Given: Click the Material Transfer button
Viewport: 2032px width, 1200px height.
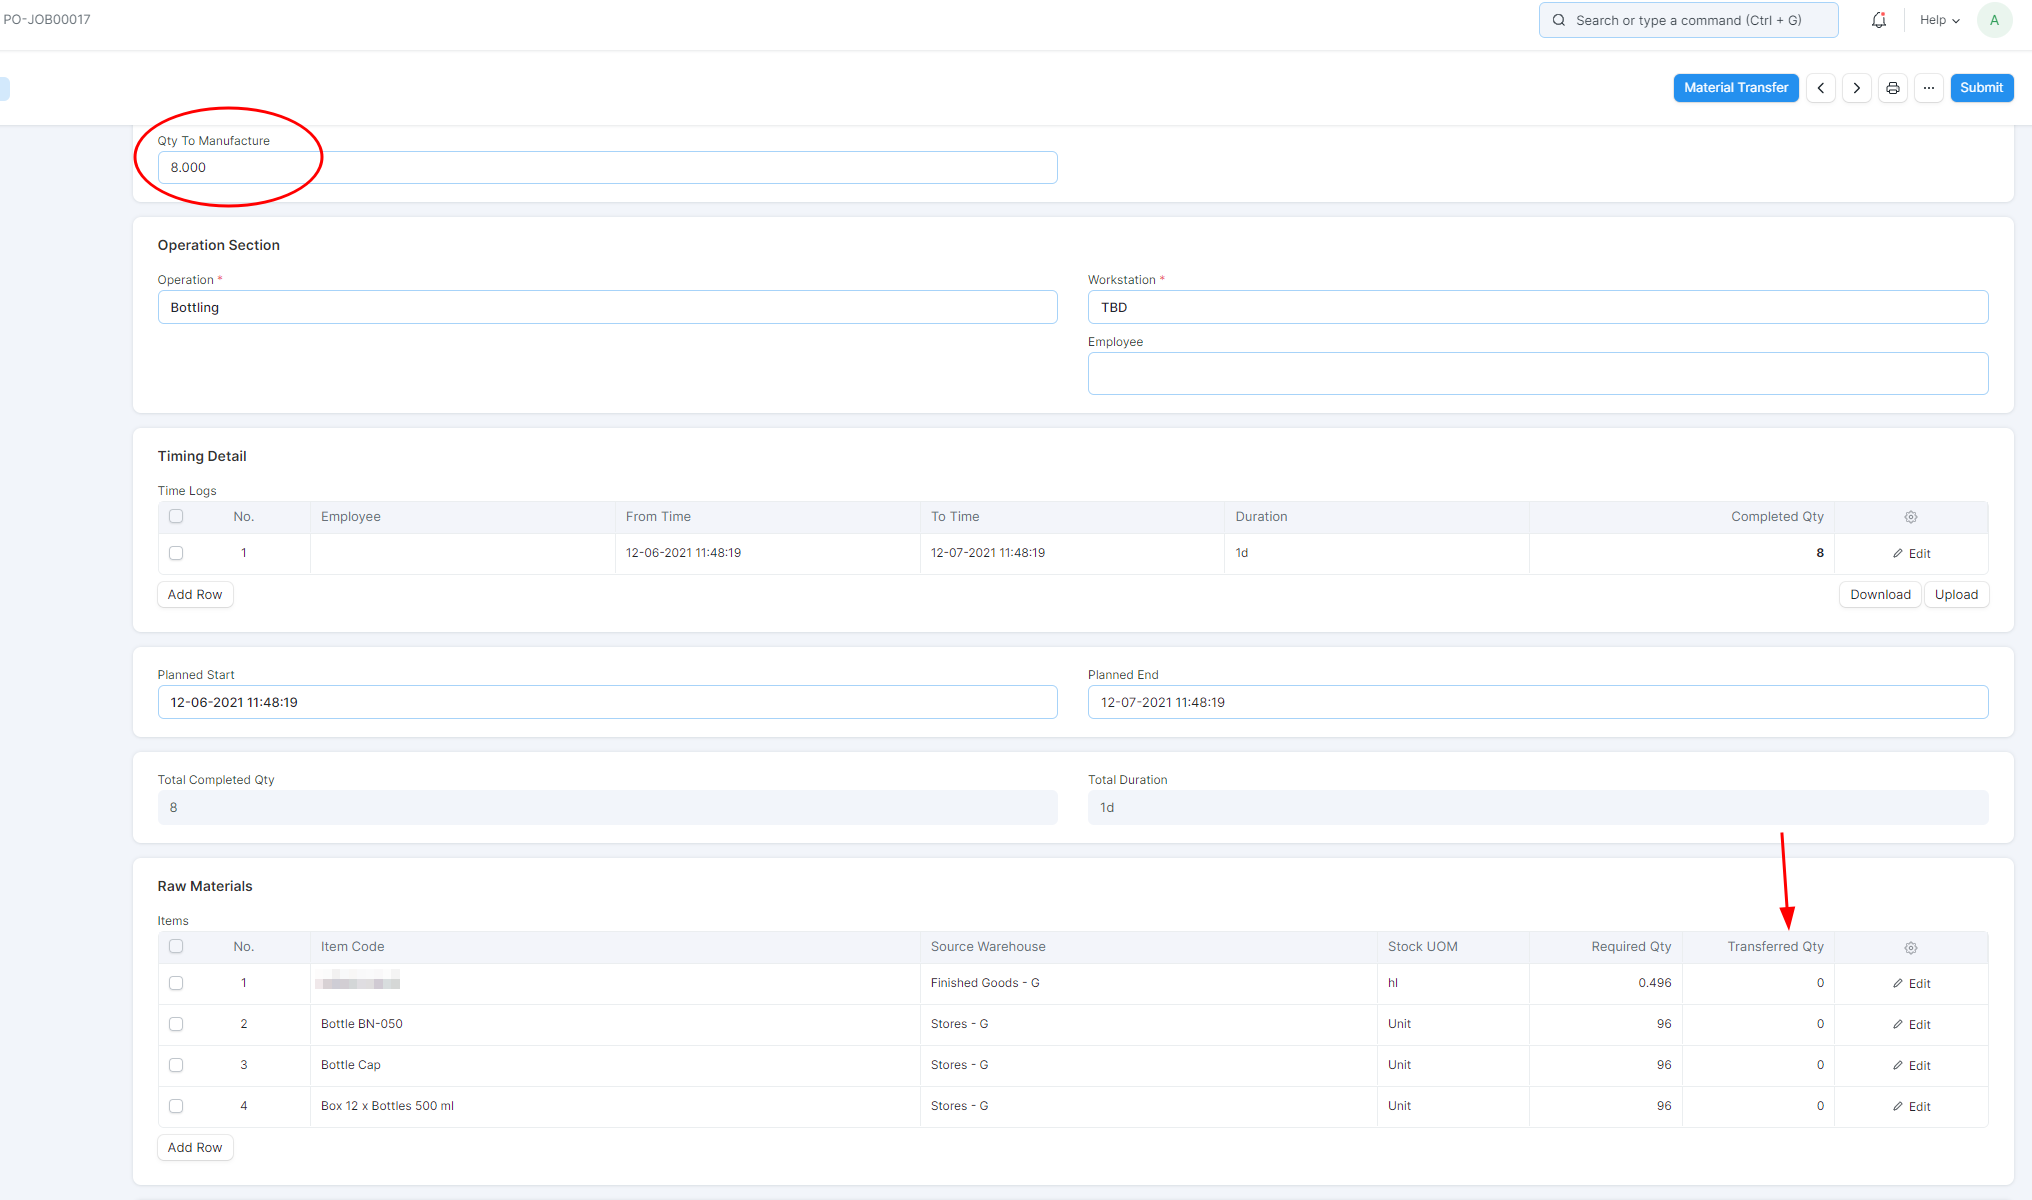Looking at the screenshot, I should pos(1735,88).
